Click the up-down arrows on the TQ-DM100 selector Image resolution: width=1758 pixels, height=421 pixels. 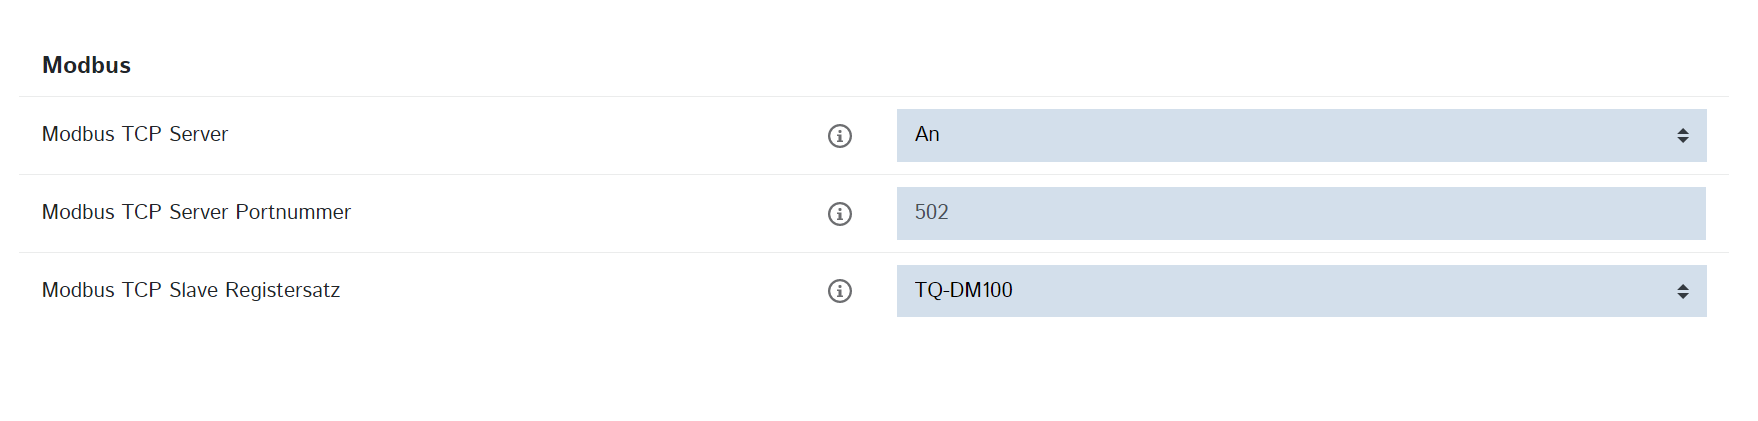pos(1683,291)
